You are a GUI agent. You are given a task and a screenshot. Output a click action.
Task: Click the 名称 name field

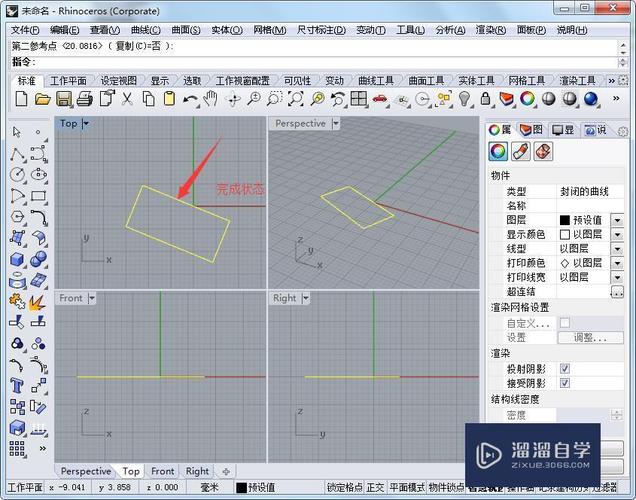pos(589,206)
